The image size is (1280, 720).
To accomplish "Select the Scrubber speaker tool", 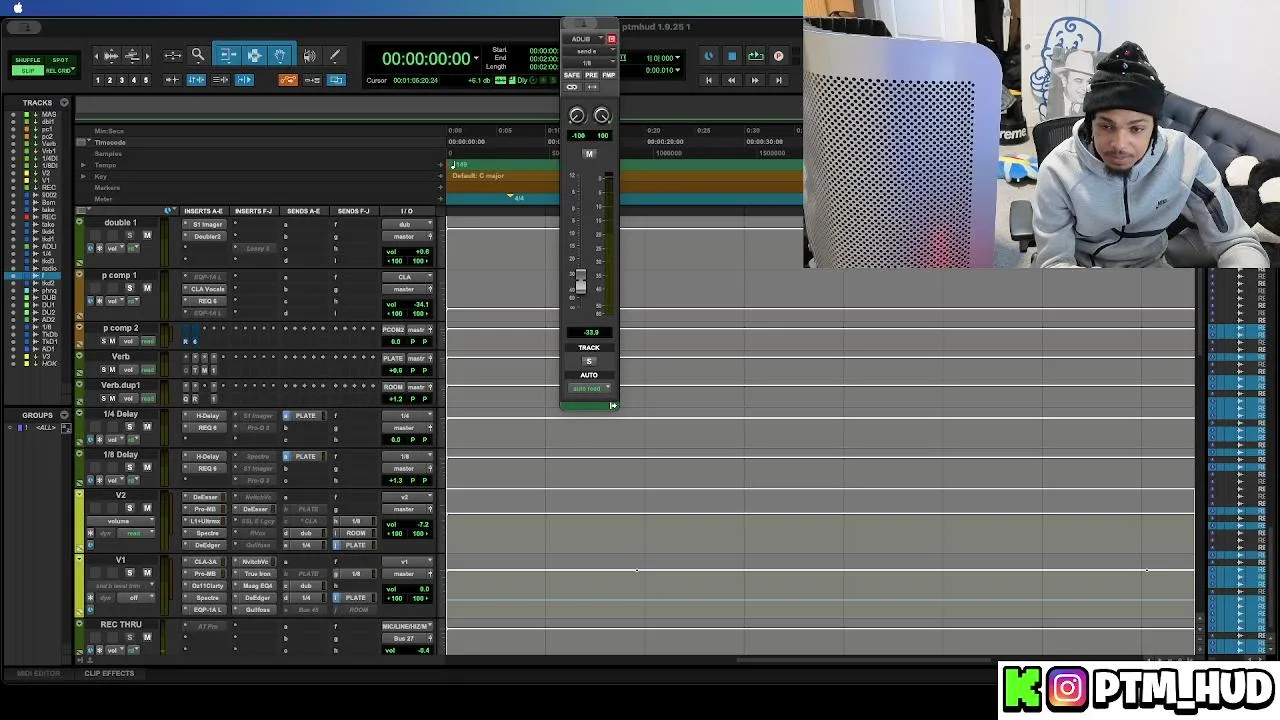I will coord(310,56).
